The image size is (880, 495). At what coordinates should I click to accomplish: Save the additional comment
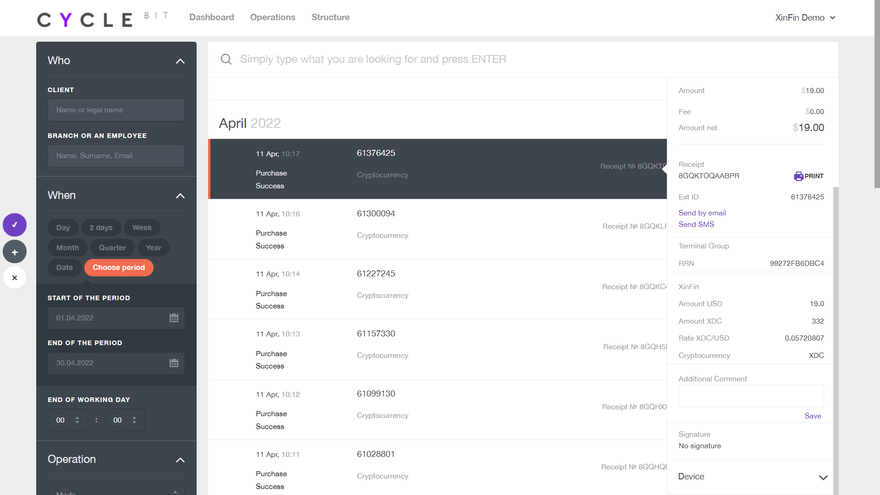pyautogui.click(x=813, y=416)
